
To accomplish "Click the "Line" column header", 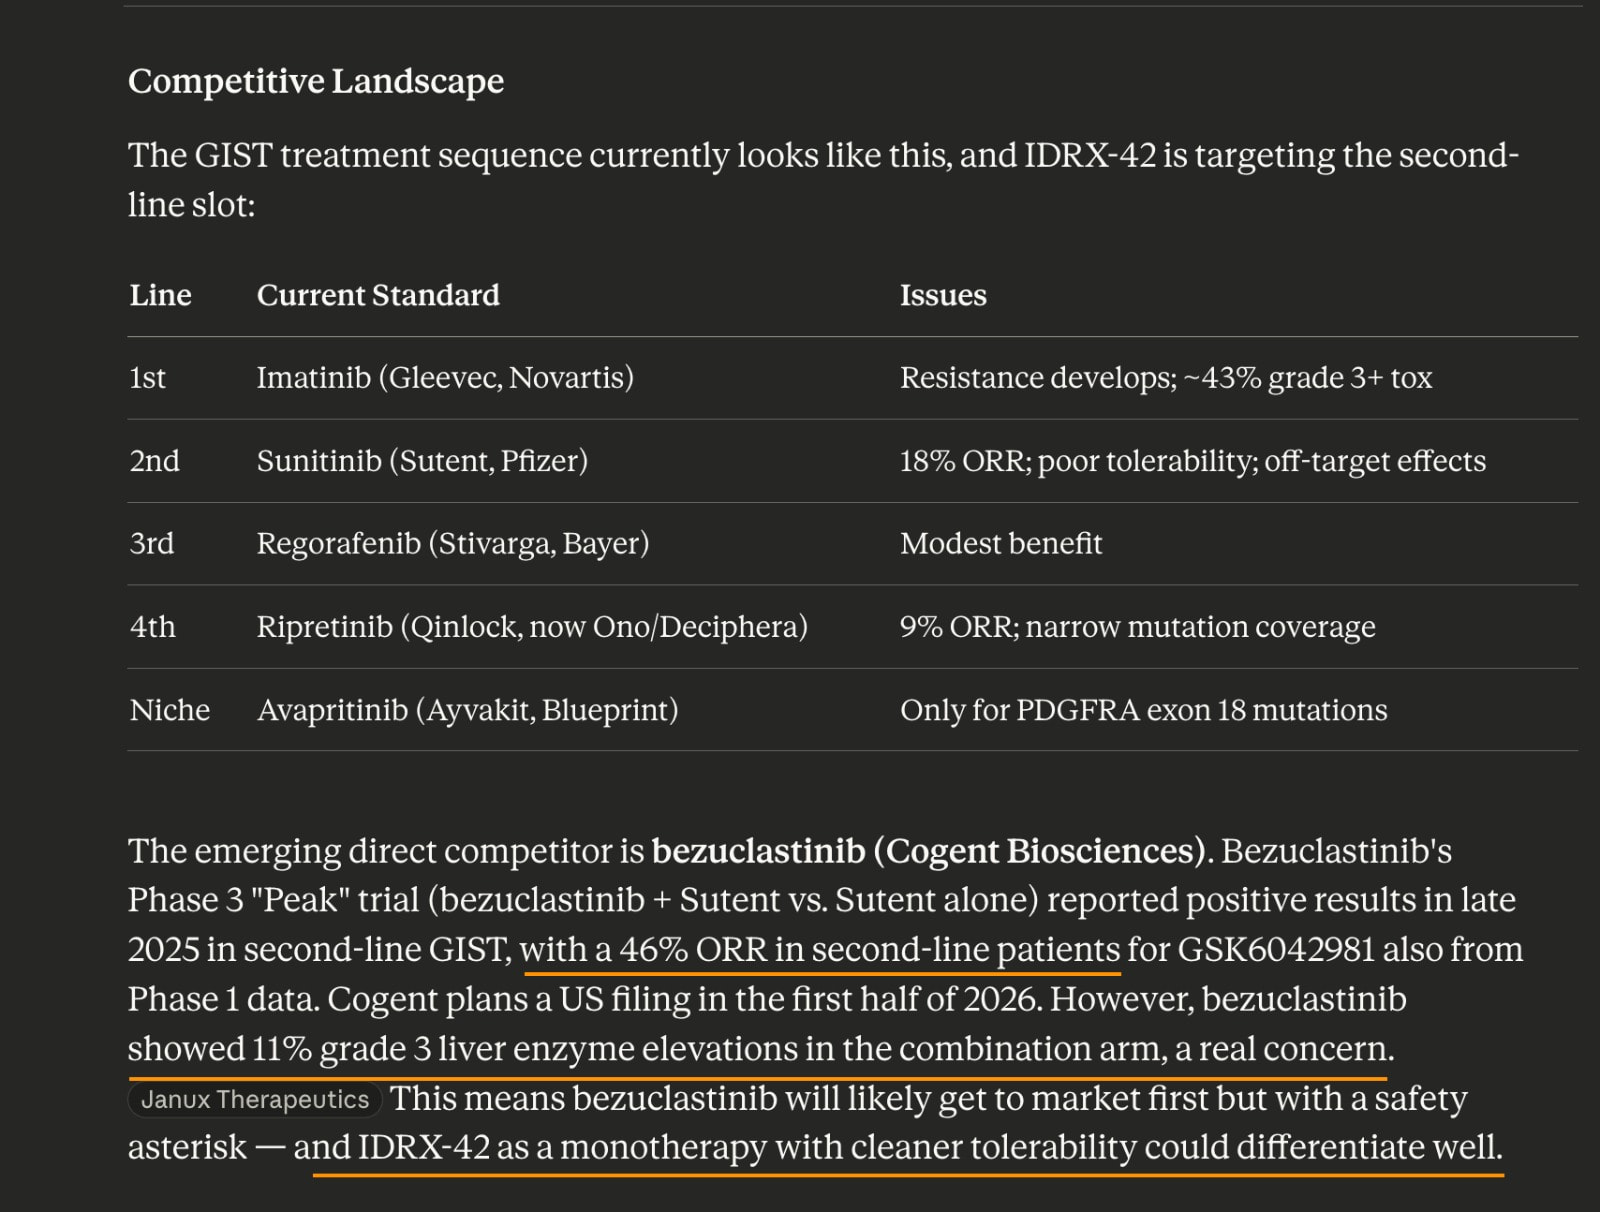I will tap(160, 295).
